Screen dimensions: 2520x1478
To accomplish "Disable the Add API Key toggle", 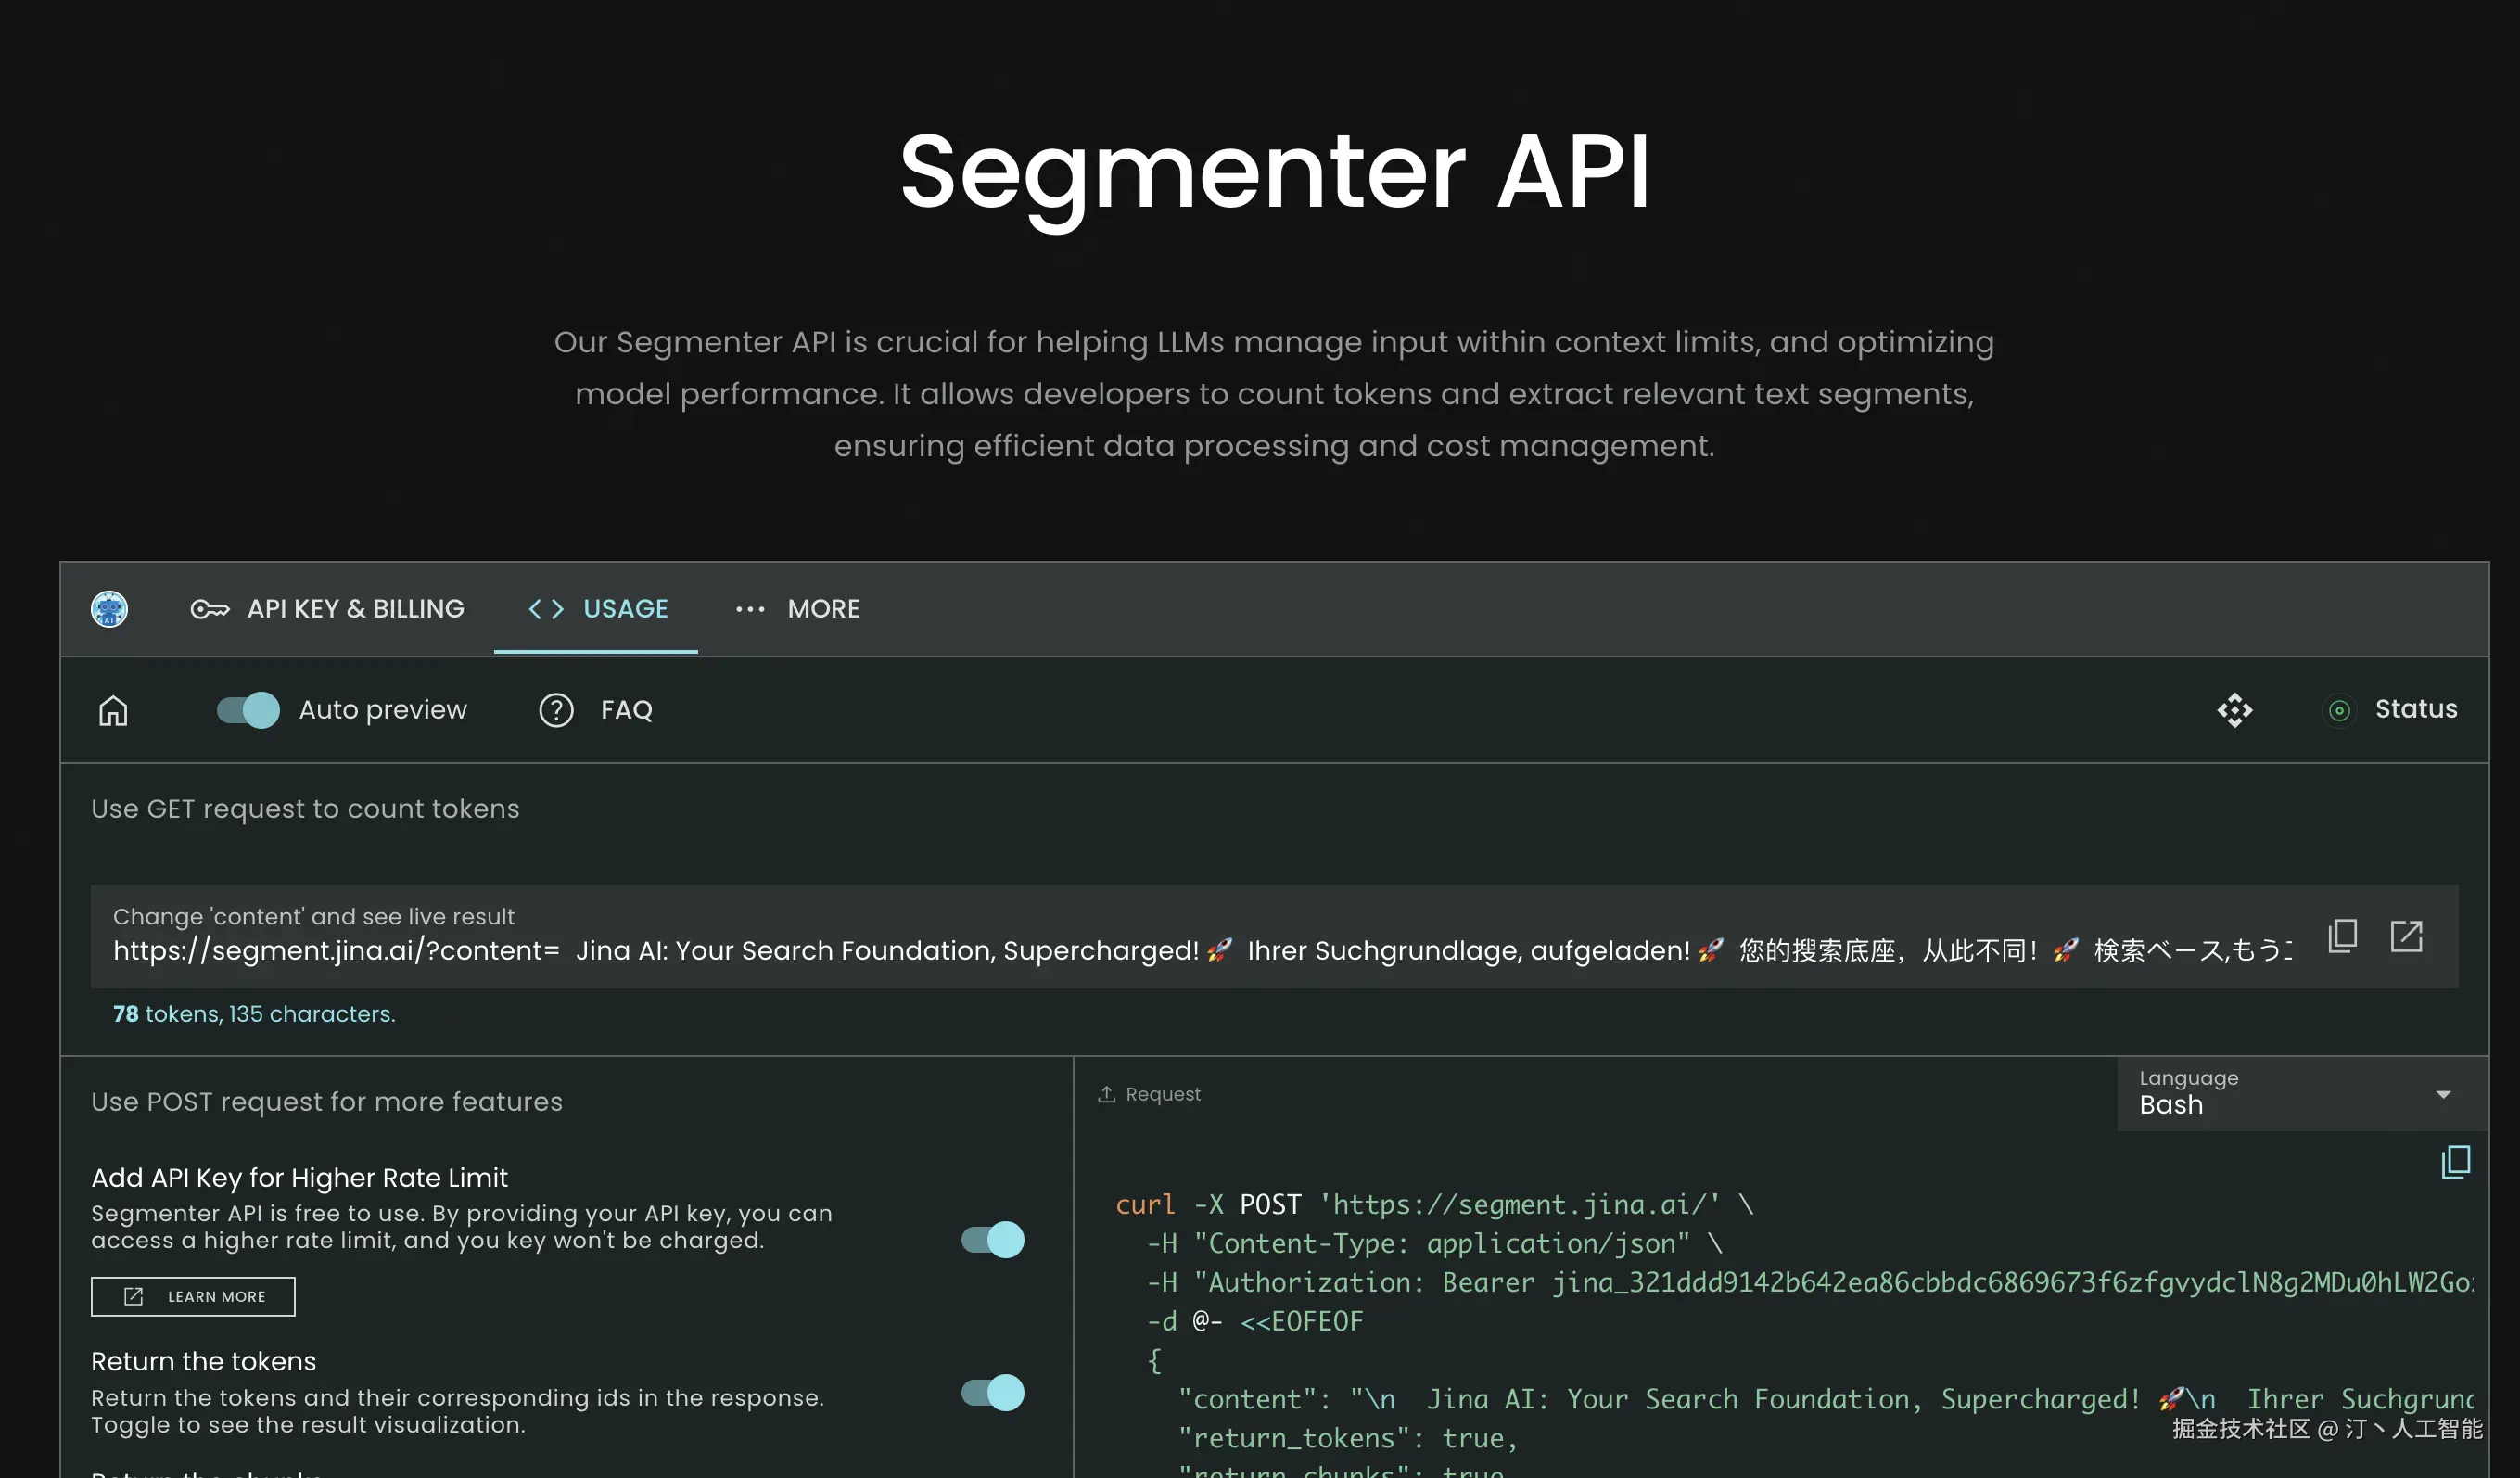I will [x=992, y=1239].
